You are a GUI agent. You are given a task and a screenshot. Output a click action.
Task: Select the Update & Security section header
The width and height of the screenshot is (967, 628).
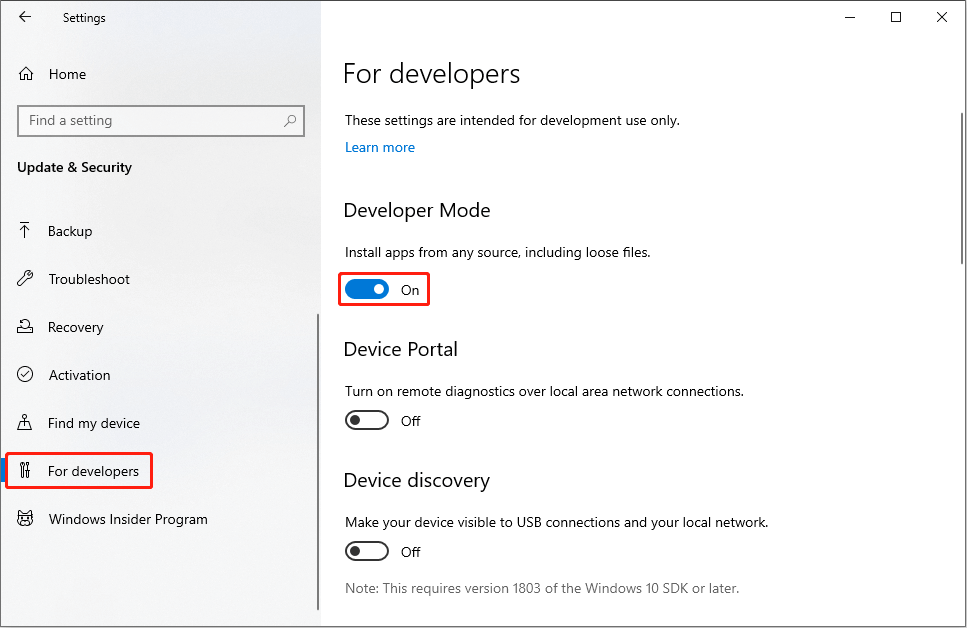click(74, 167)
